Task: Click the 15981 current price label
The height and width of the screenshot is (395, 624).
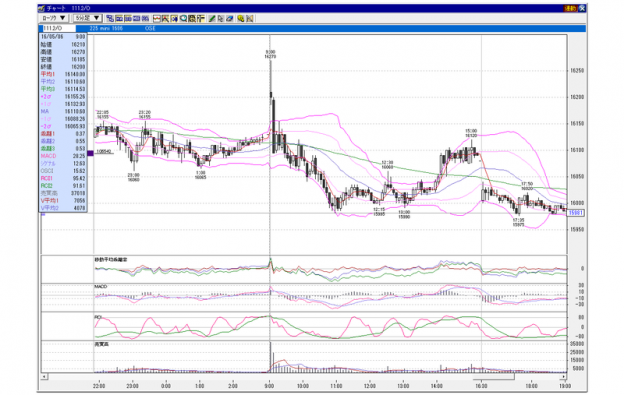Action: [x=576, y=213]
